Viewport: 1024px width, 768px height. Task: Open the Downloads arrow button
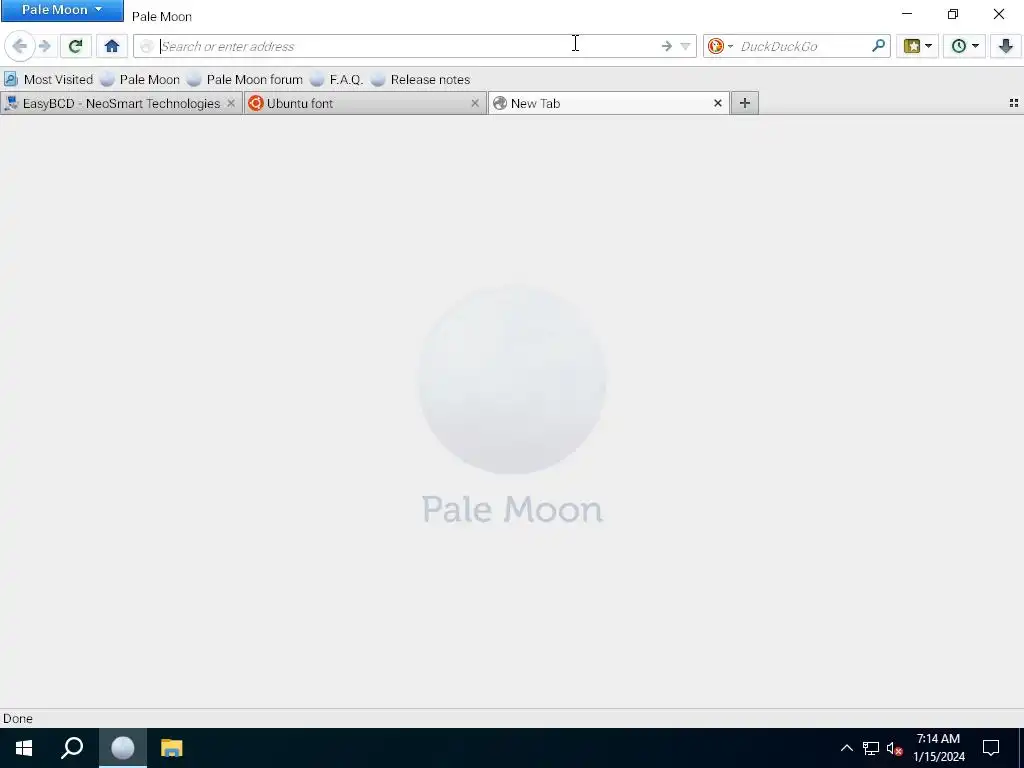(x=1006, y=46)
